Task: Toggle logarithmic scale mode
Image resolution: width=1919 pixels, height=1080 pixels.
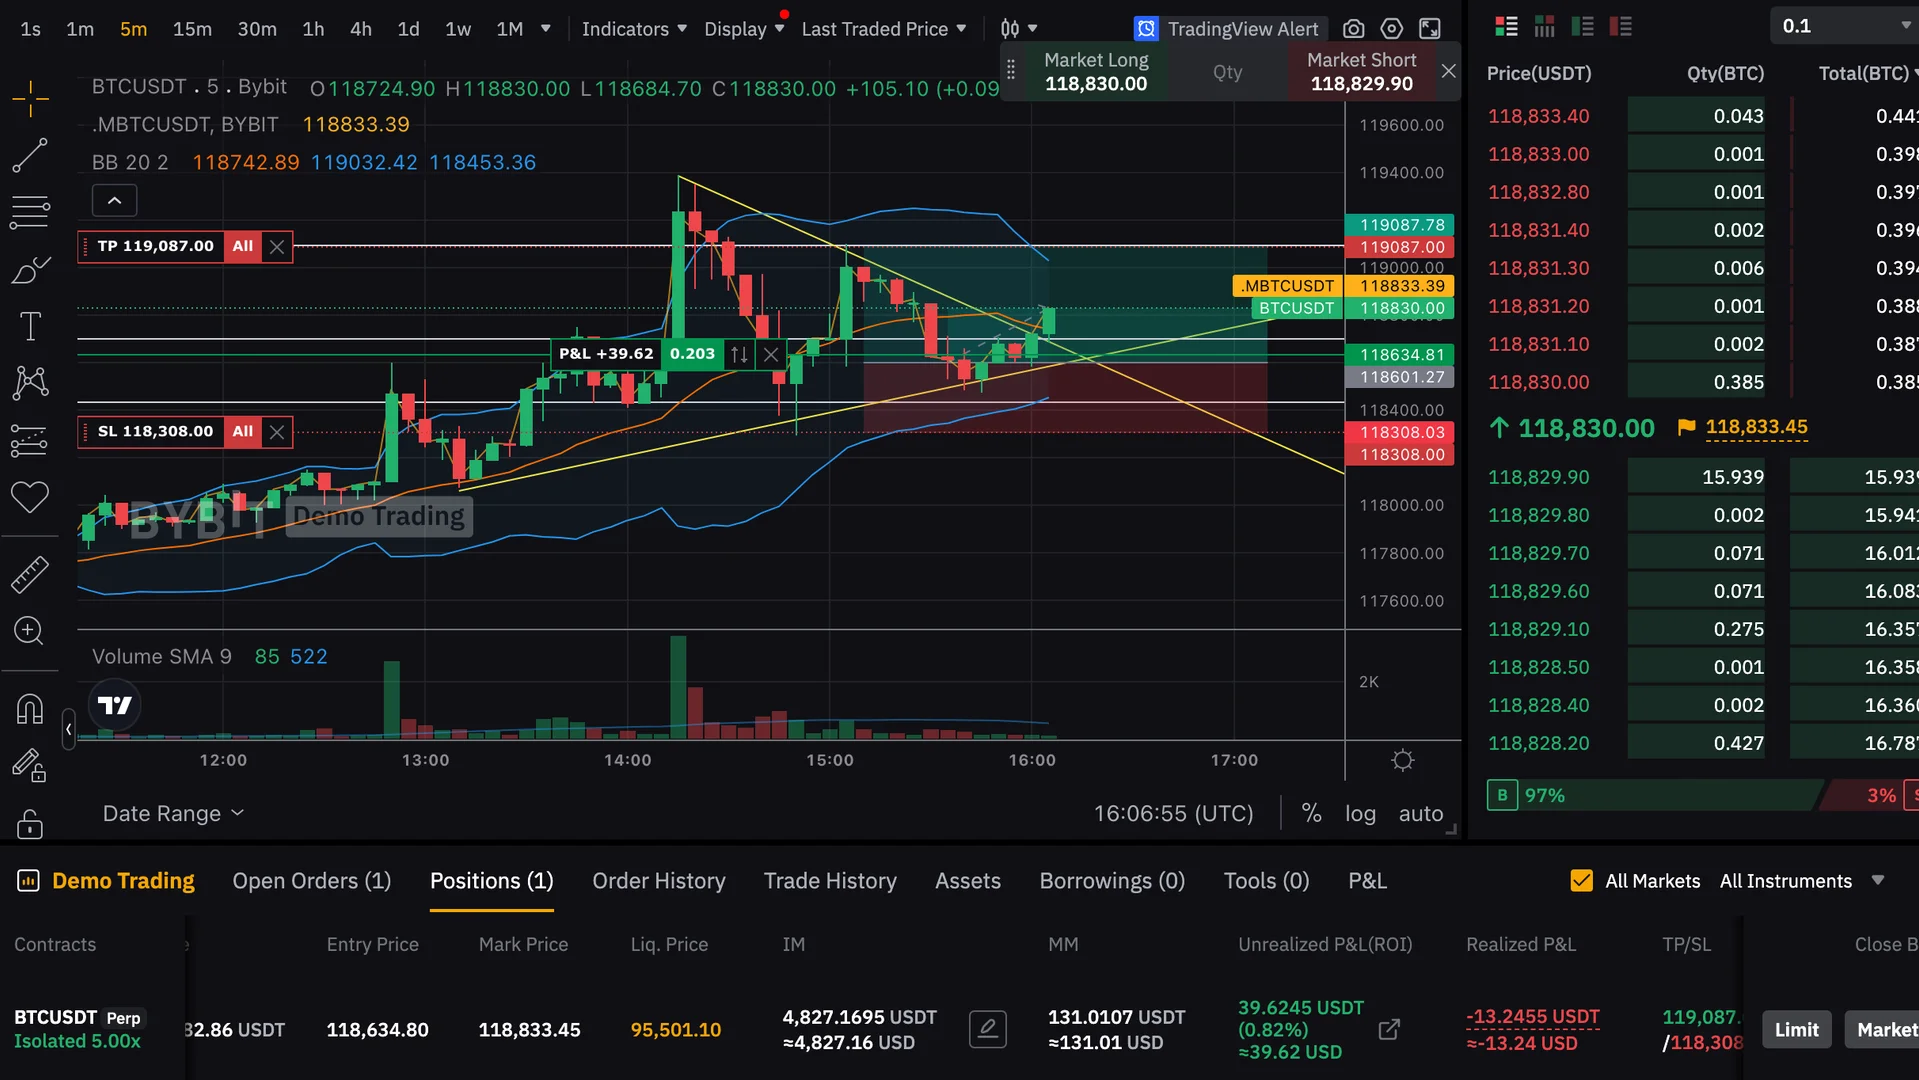Action: [x=1360, y=814]
